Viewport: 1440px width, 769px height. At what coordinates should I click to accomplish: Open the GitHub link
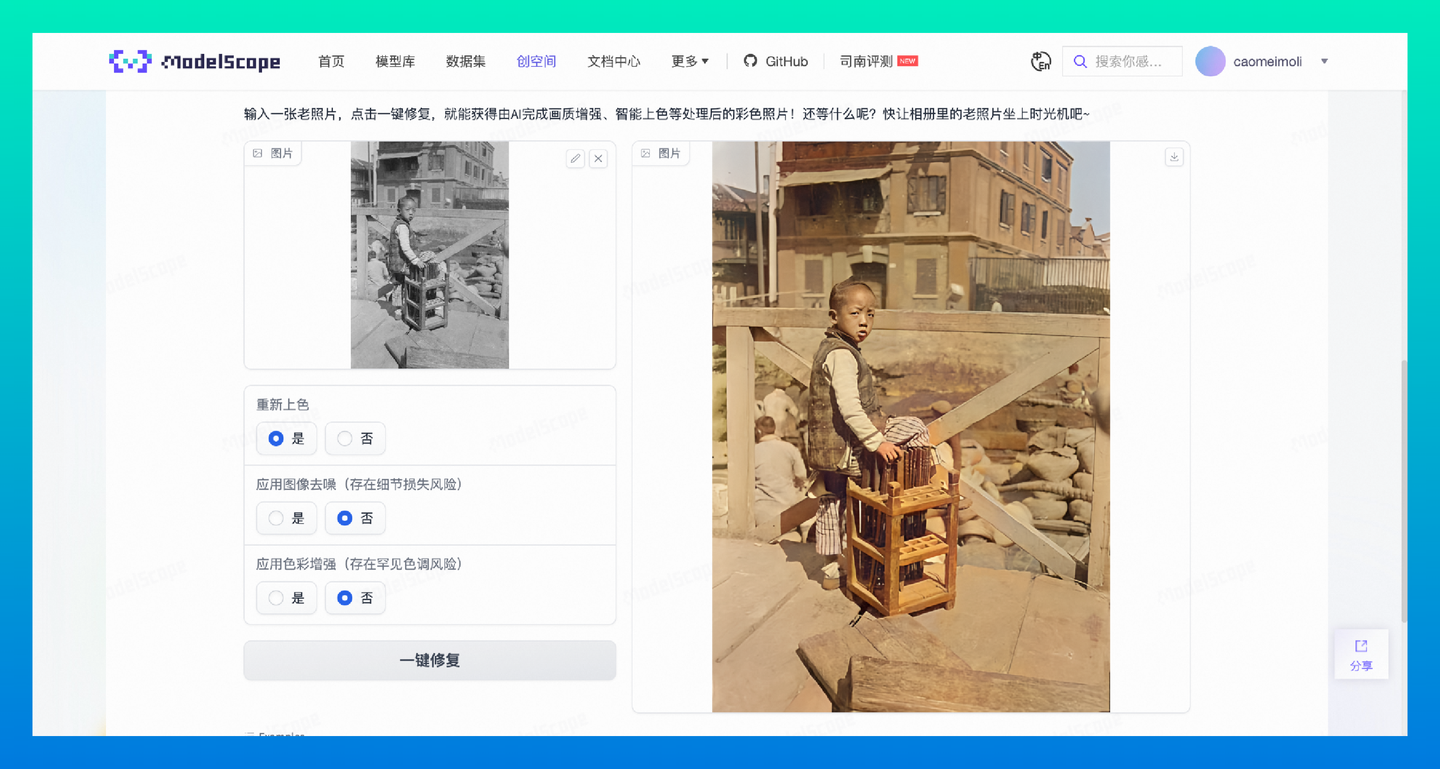click(776, 61)
